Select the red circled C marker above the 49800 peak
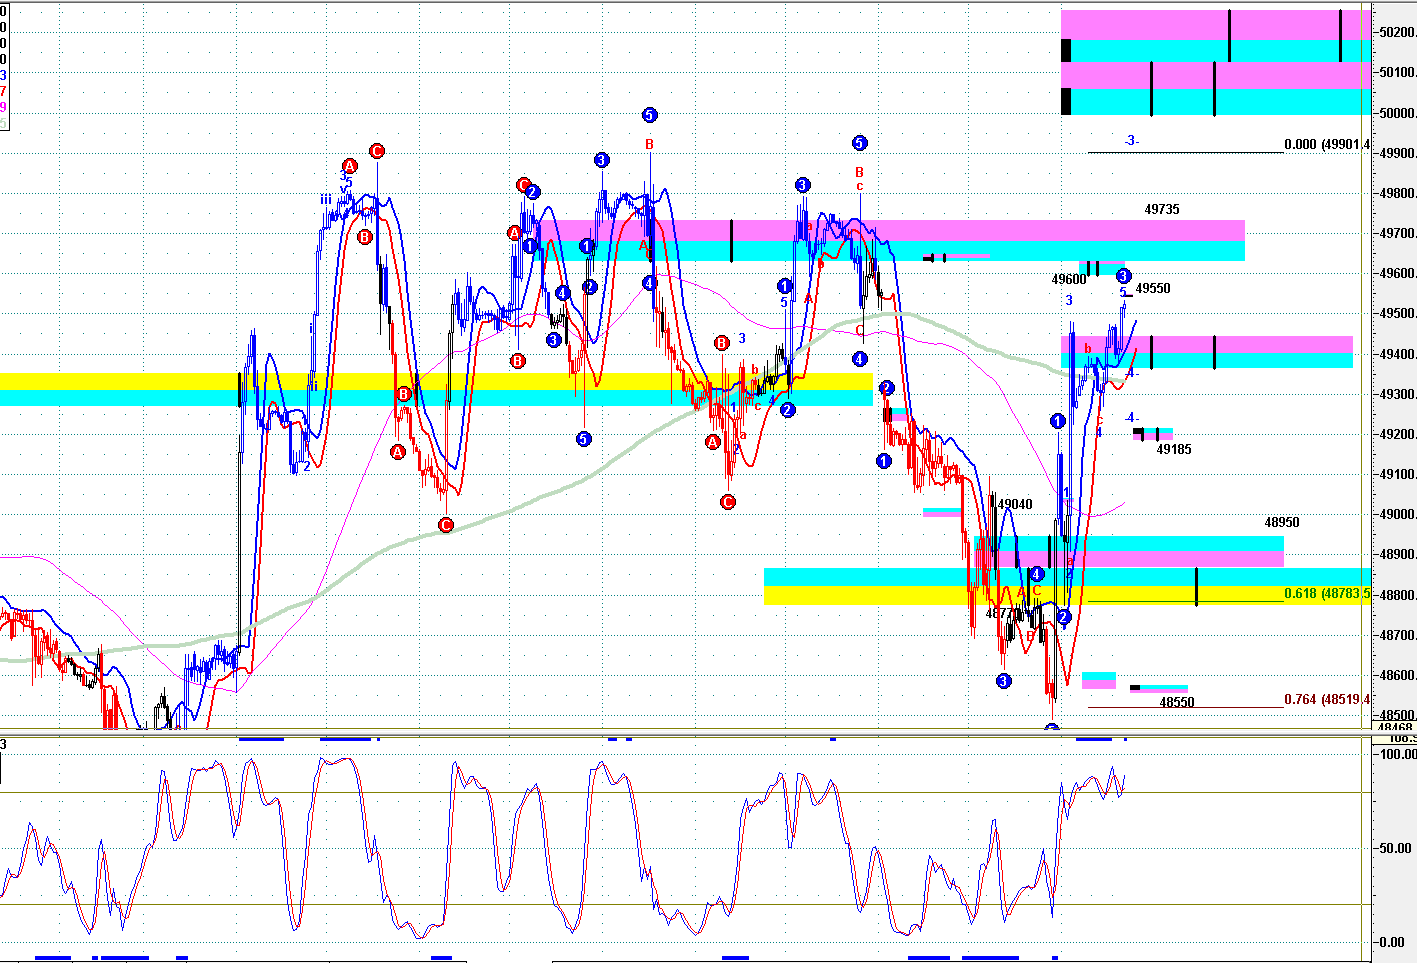The width and height of the screenshot is (1417, 963). coord(376,151)
